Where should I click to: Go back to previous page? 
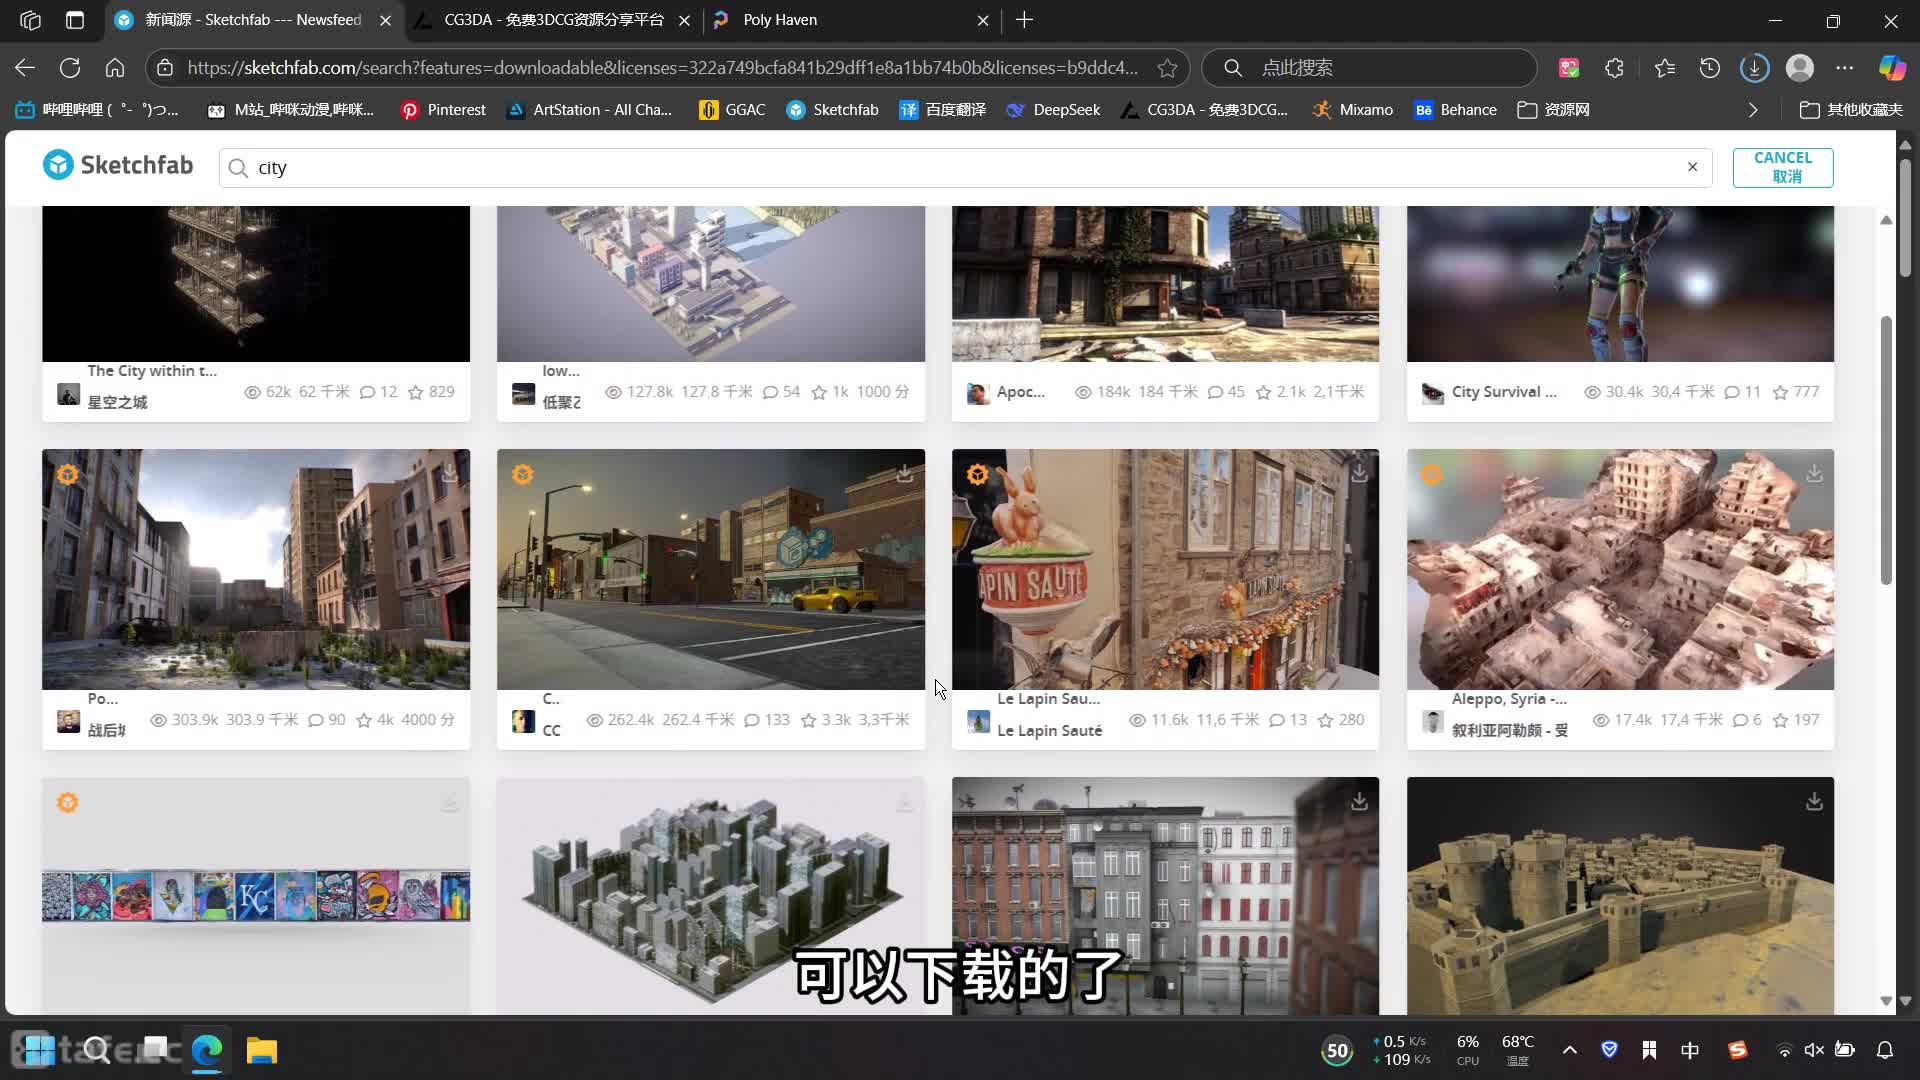25,68
